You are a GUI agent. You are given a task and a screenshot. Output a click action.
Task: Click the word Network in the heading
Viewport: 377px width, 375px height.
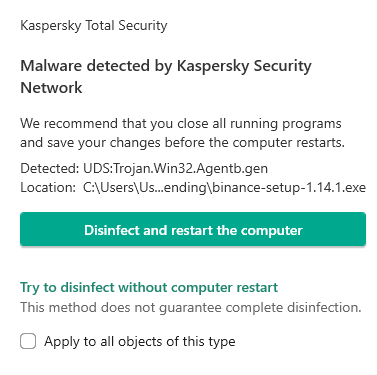pos(51,88)
